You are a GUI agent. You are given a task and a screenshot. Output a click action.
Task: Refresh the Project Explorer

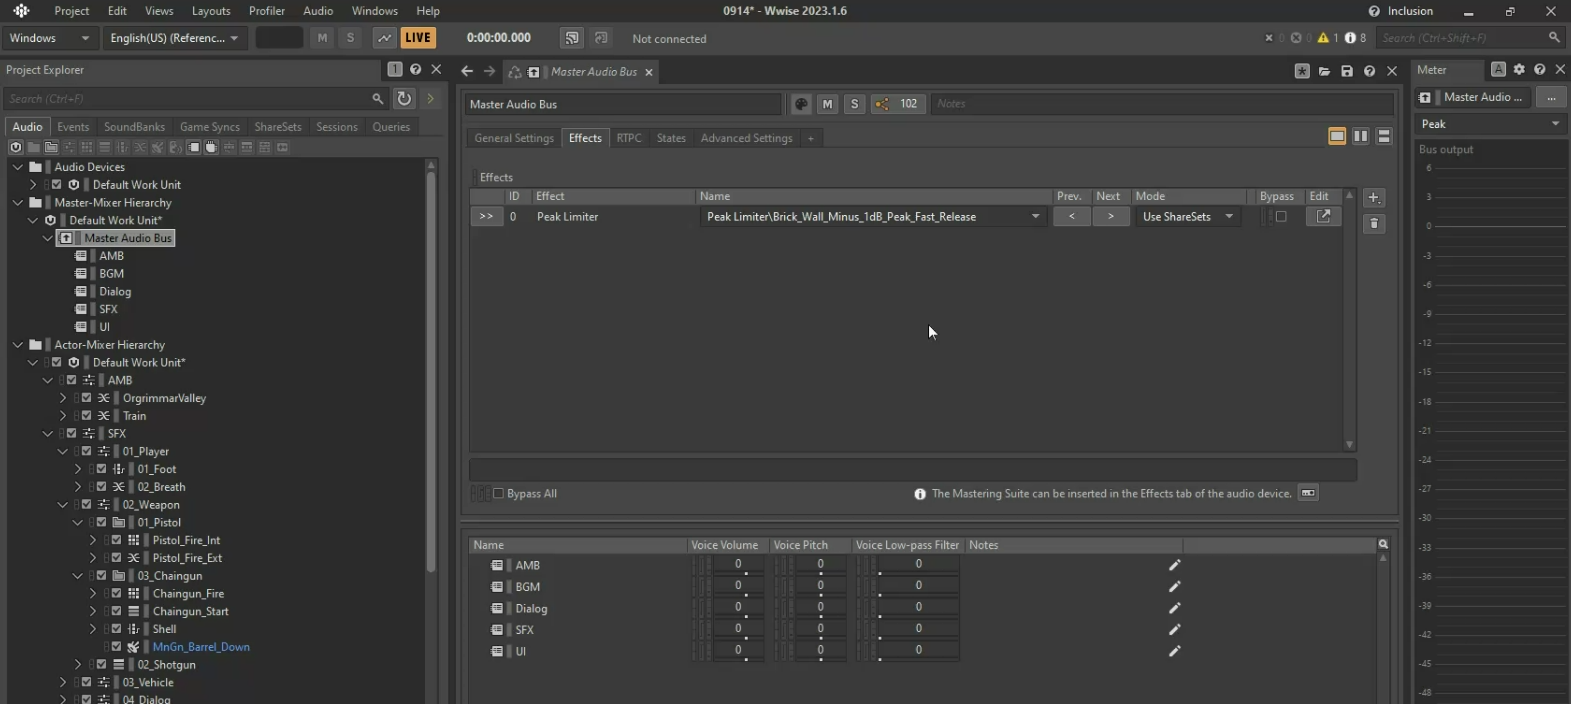pos(404,98)
